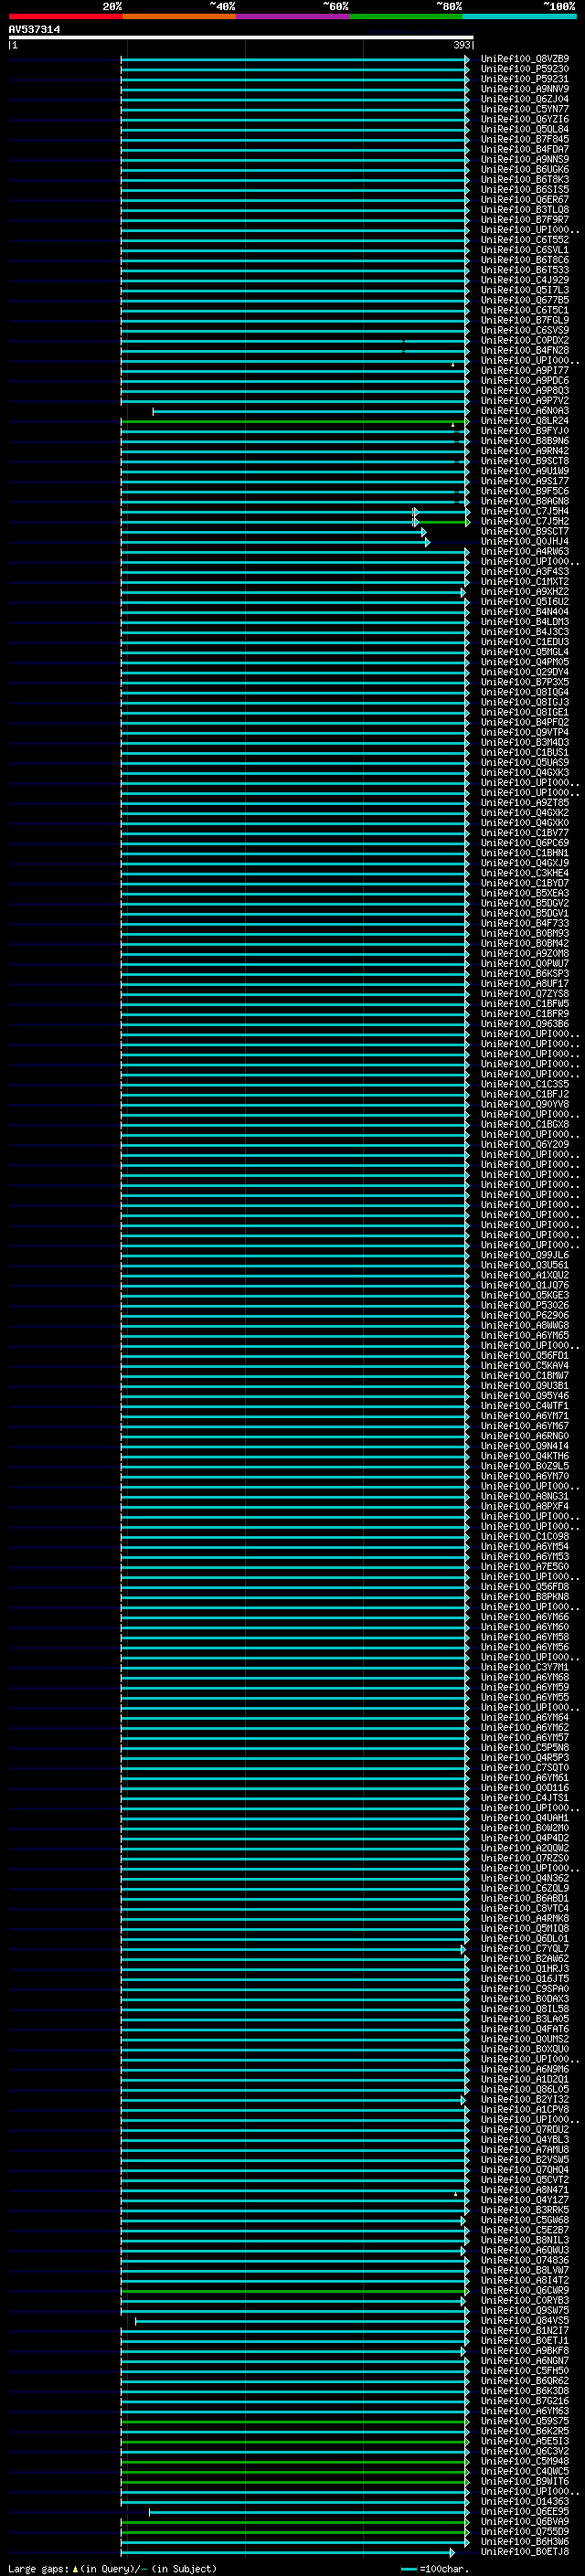Viewport: 585px width, 2576px height.
Task: Select label UniRef100_A9PI77
Action: coord(525,370)
